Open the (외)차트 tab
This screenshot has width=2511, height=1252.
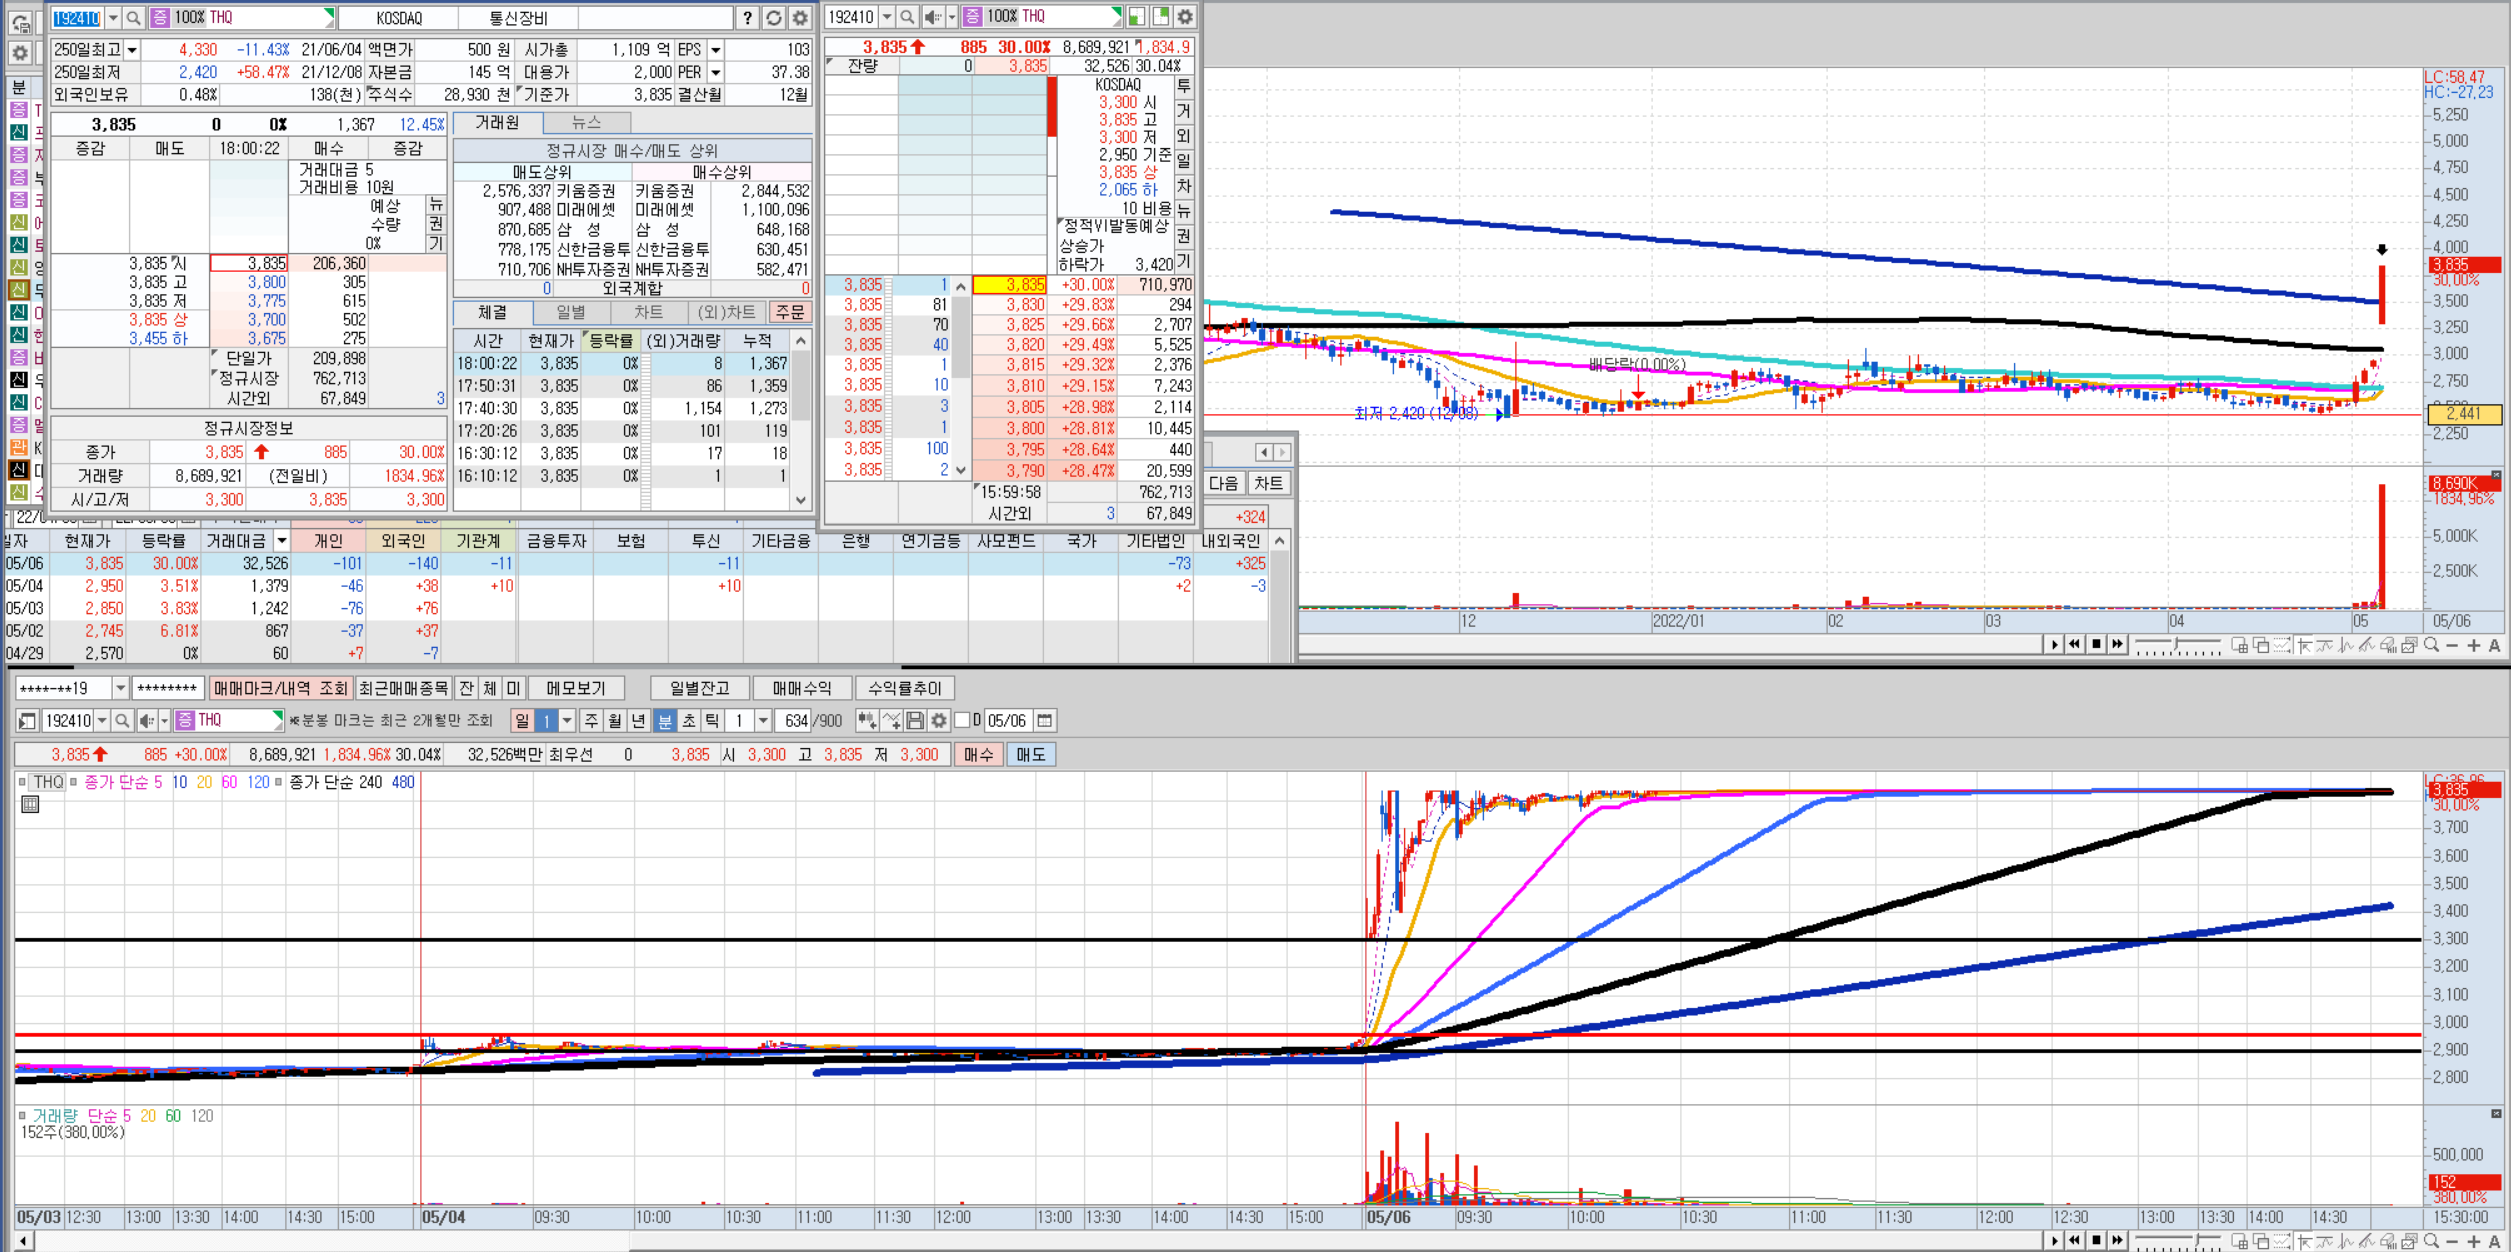pyautogui.click(x=727, y=312)
